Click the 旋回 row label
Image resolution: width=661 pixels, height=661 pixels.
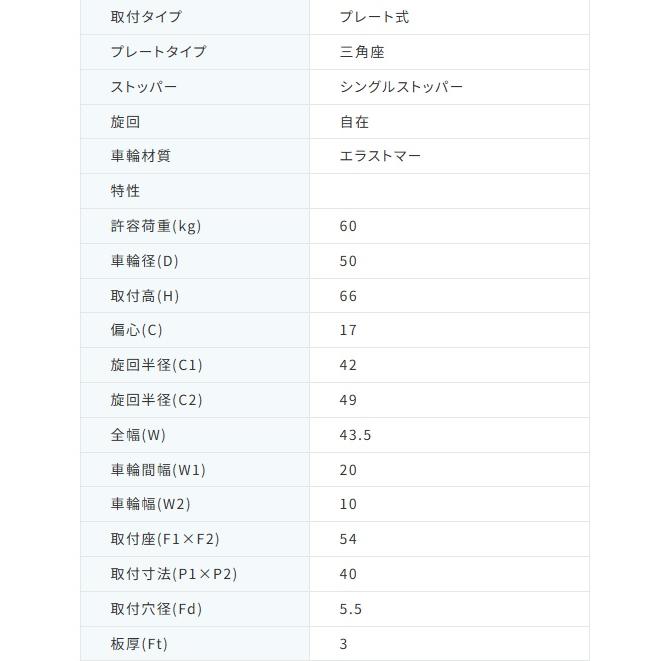click(x=125, y=122)
